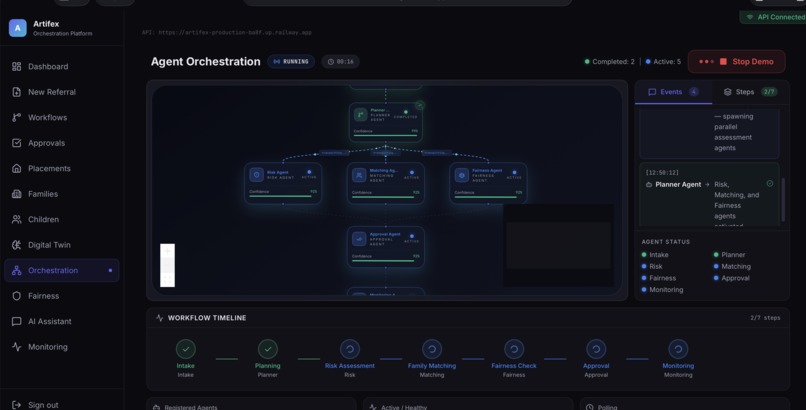Click the API URL text line
Image resolution: width=806 pixels, height=410 pixels.
(227, 32)
